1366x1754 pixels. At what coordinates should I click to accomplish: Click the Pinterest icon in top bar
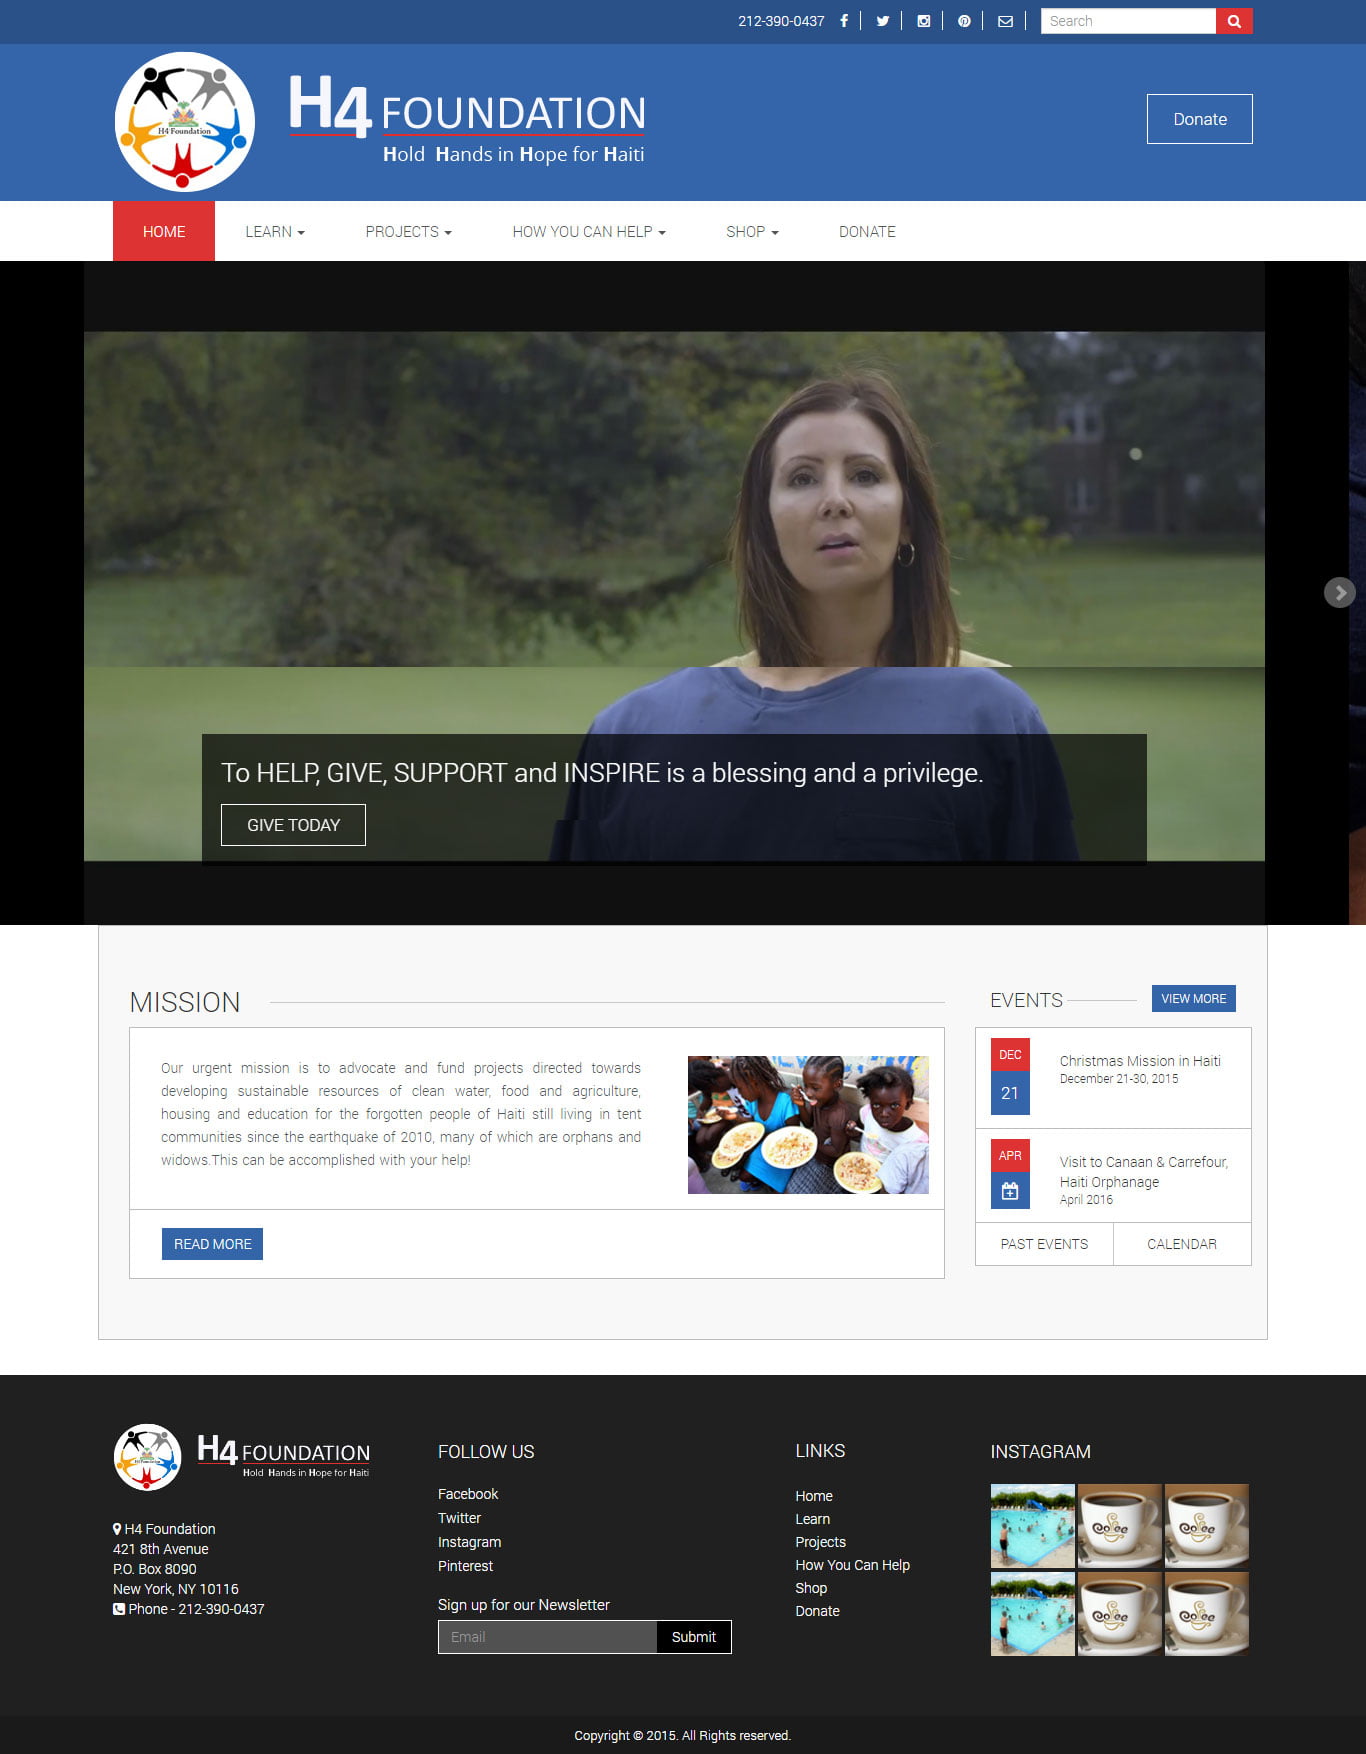(964, 21)
